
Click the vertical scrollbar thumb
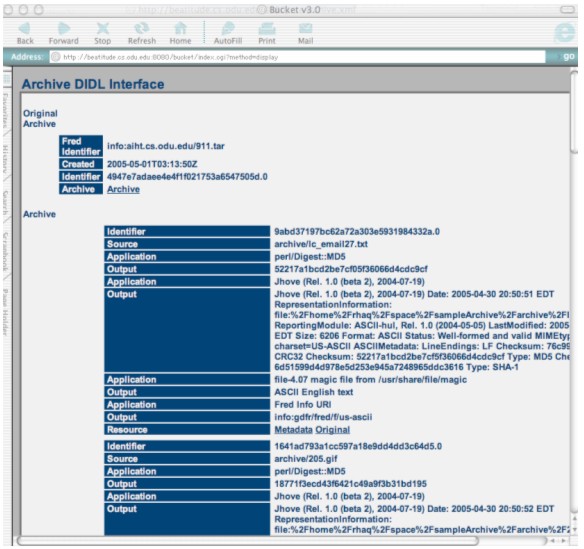tap(574, 112)
